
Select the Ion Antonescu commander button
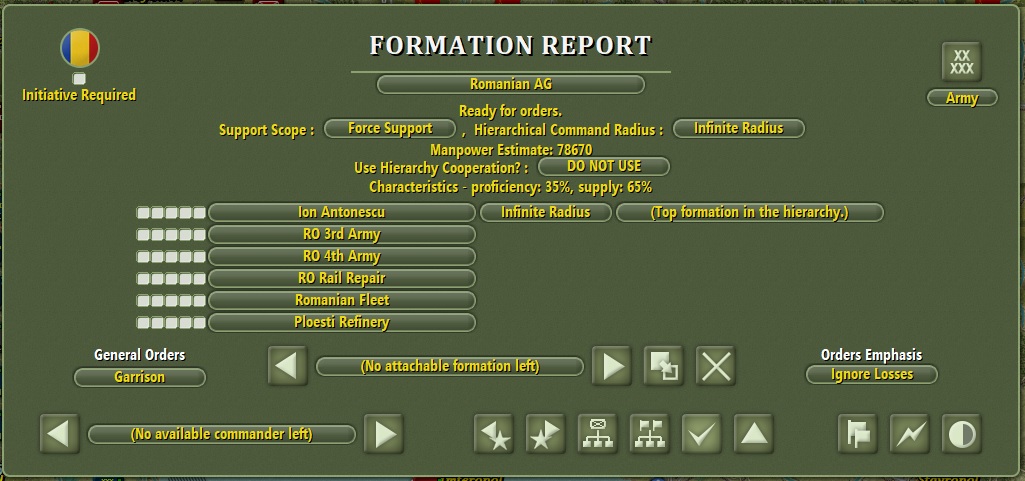point(341,212)
